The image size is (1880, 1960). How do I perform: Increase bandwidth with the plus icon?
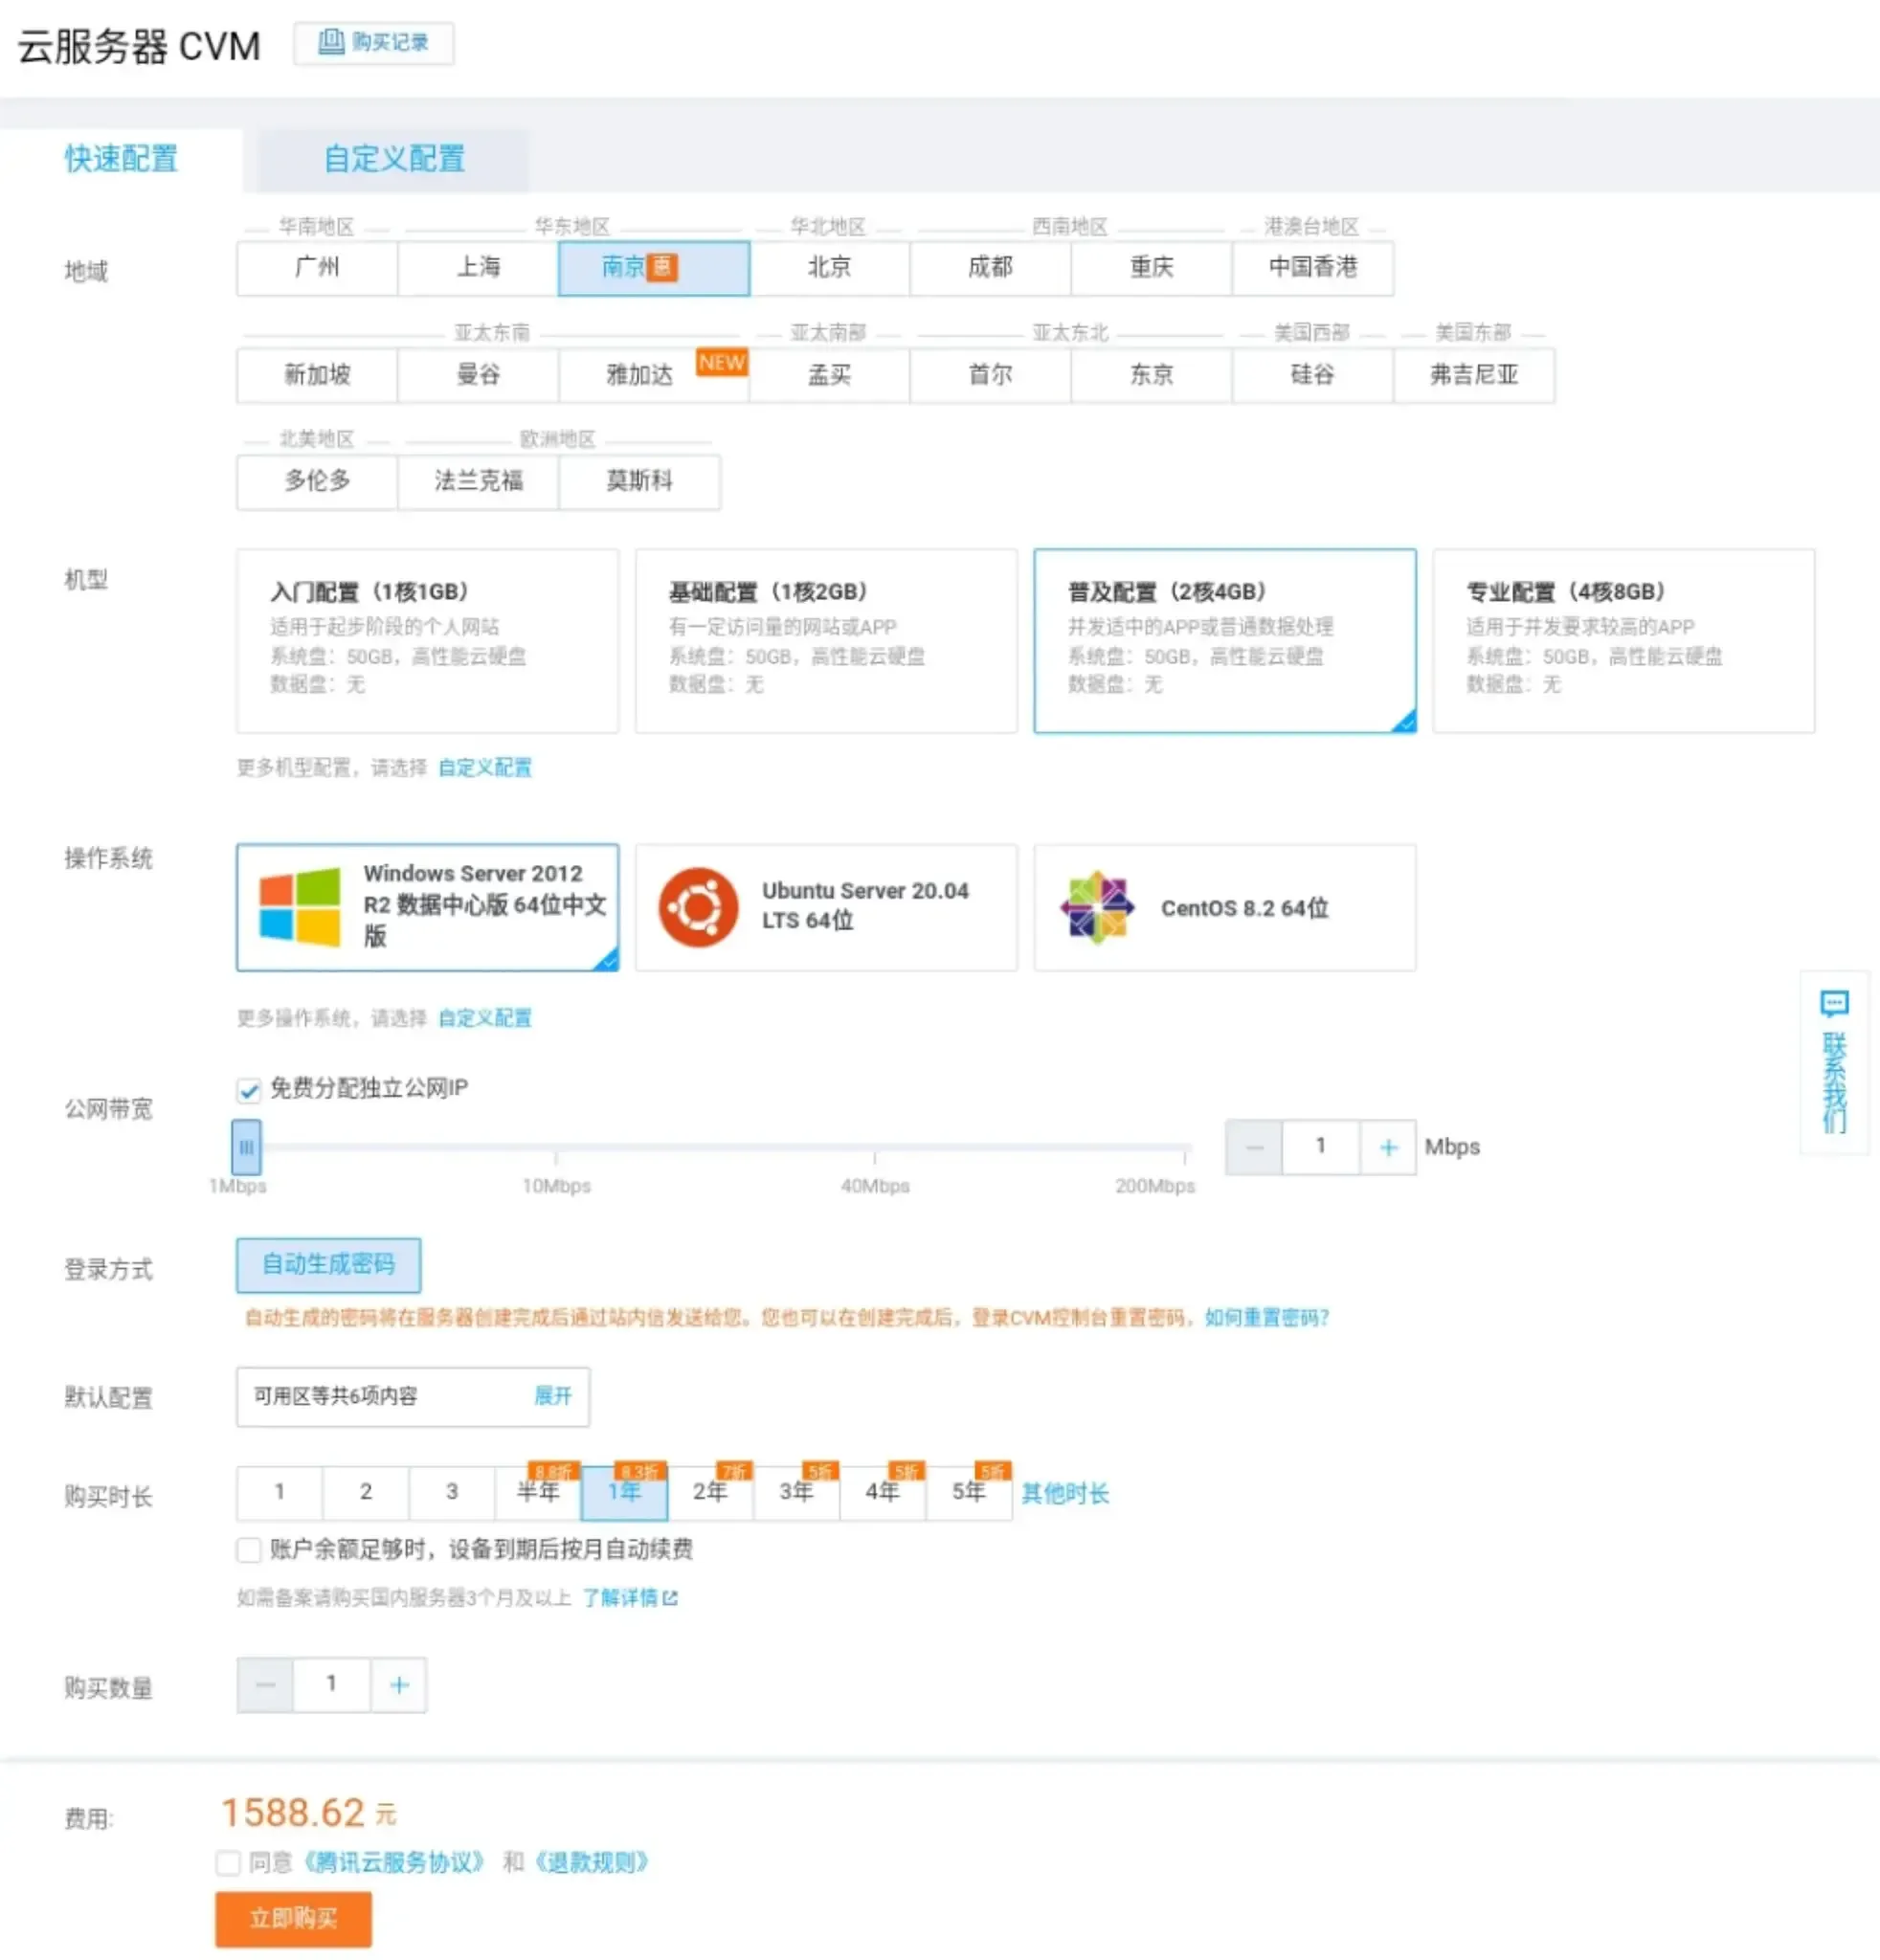1387,1147
